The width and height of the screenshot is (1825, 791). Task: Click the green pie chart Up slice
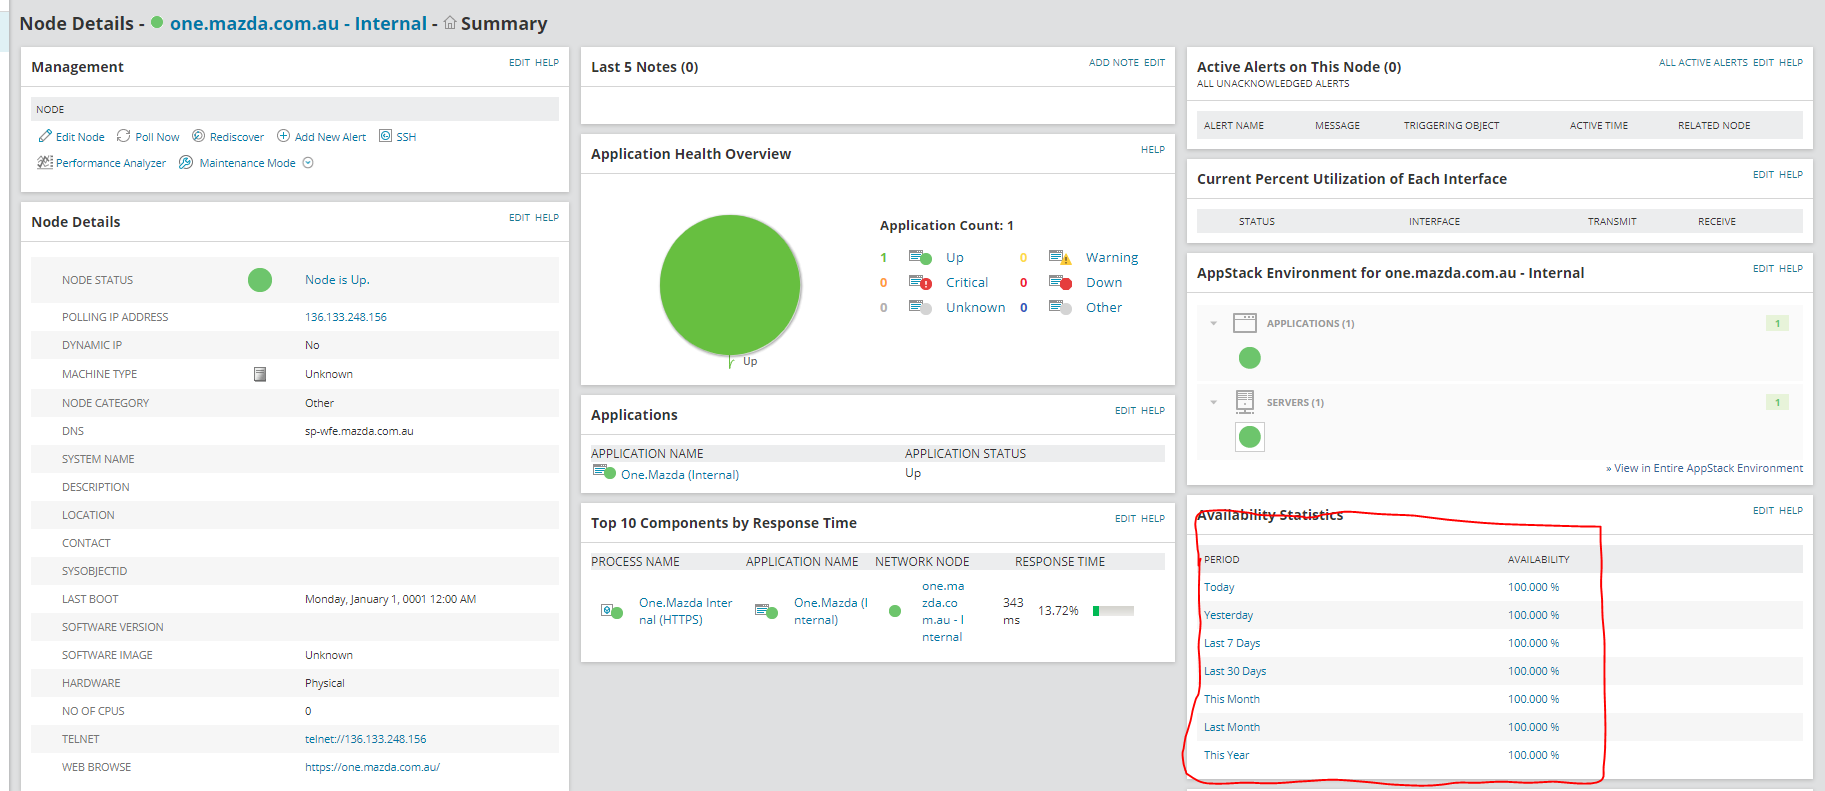(x=730, y=285)
